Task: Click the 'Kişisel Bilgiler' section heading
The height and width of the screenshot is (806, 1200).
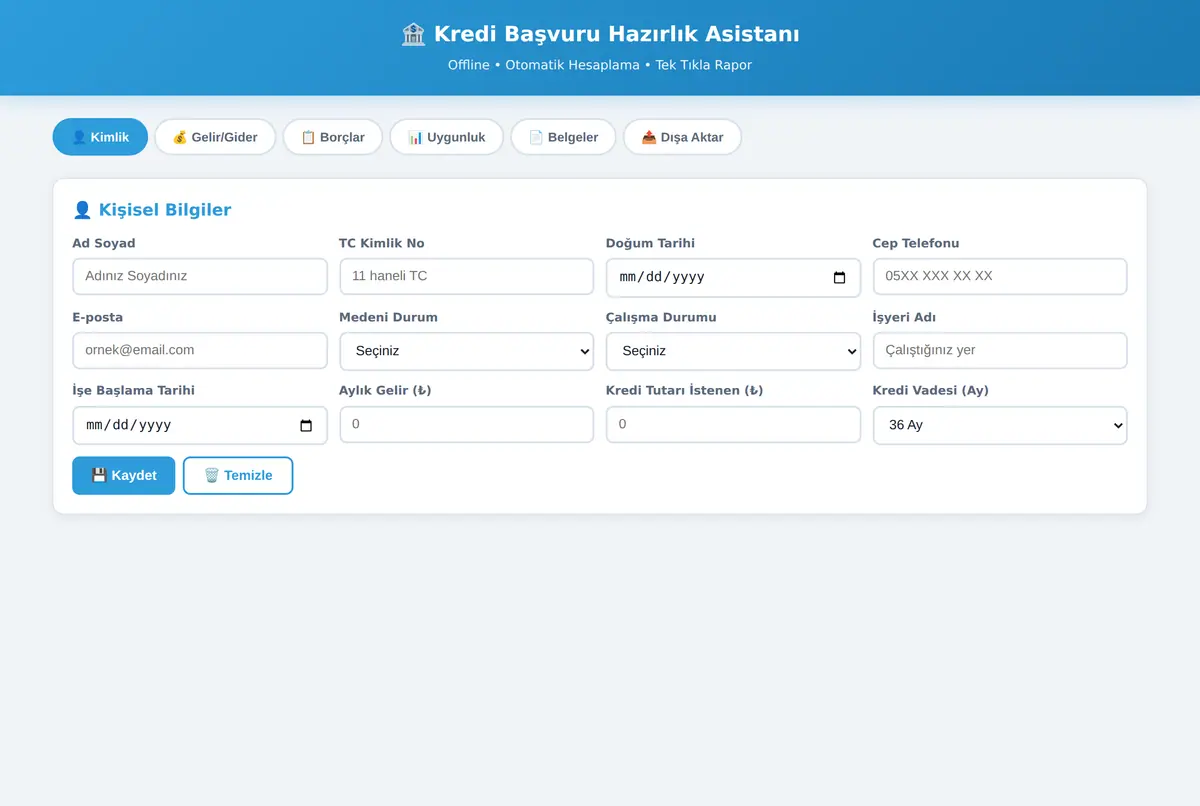Action: (165, 210)
